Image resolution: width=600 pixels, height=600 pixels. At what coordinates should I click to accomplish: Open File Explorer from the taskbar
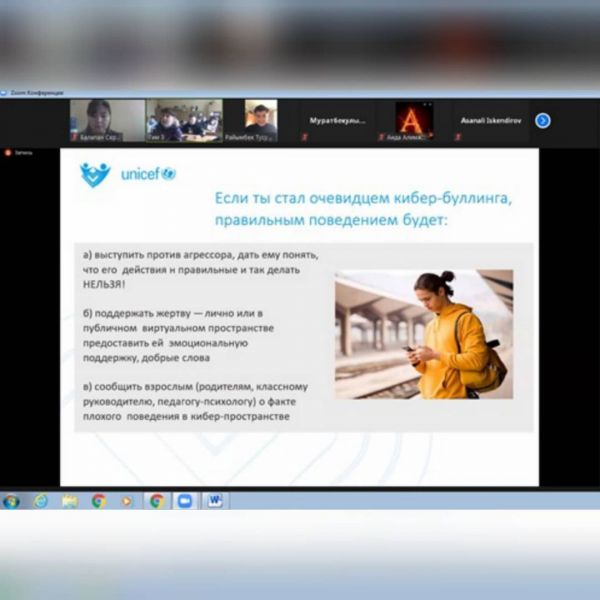click(x=69, y=501)
